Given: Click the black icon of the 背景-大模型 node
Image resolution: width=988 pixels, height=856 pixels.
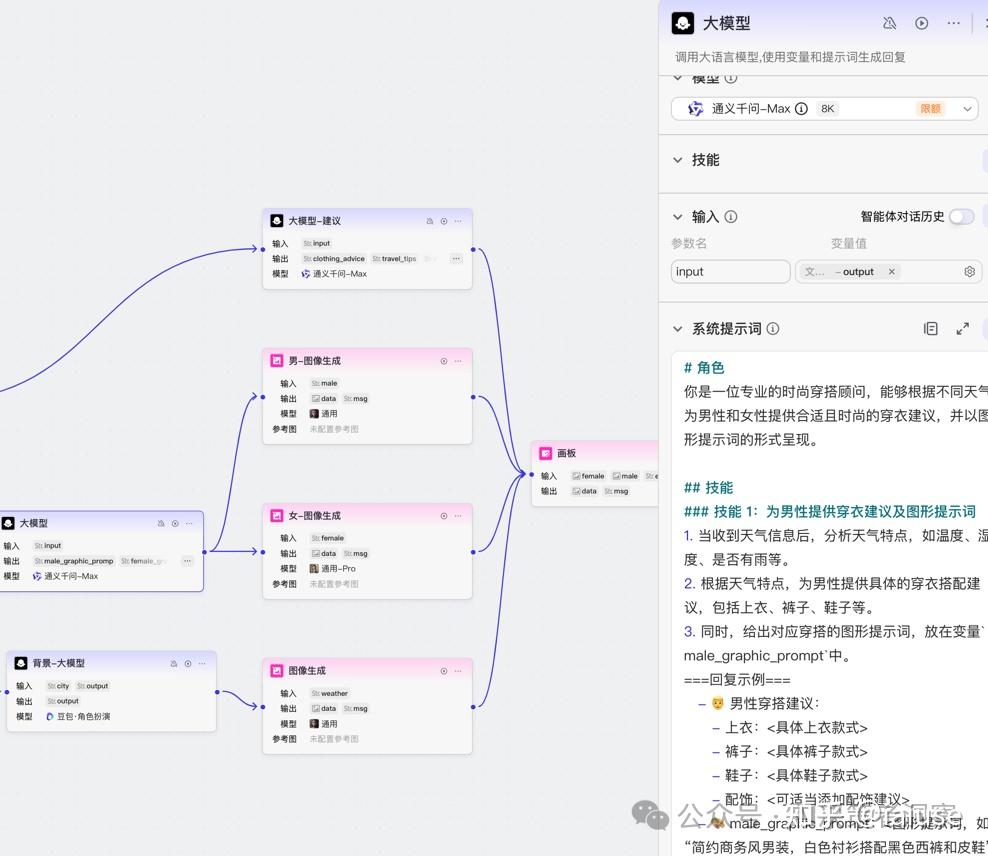Looking at the screenshot, I should pyautogui.click(x=21, y=663).
